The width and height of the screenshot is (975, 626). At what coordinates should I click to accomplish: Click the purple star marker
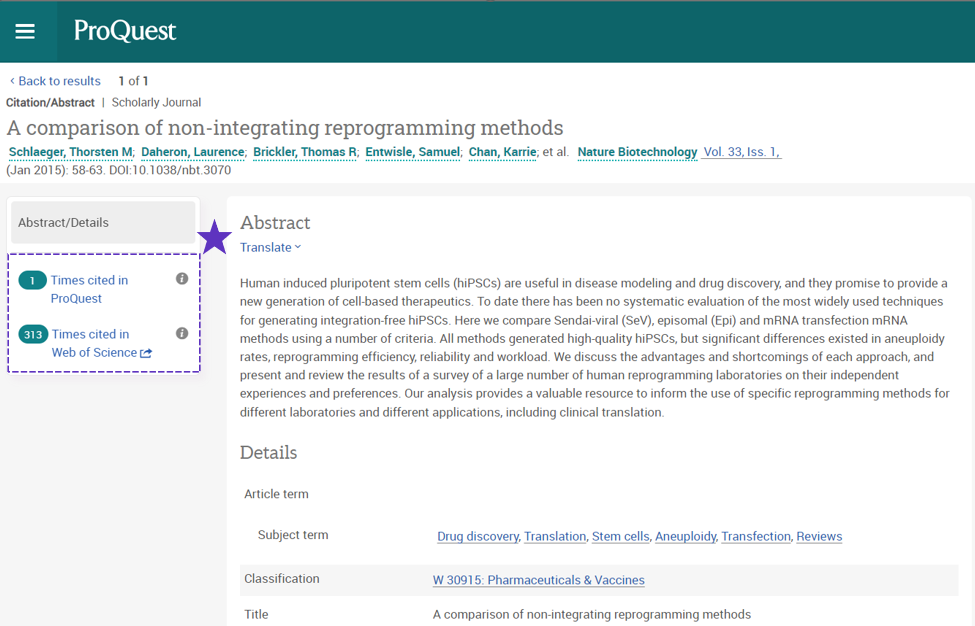(x=214, y=238)
